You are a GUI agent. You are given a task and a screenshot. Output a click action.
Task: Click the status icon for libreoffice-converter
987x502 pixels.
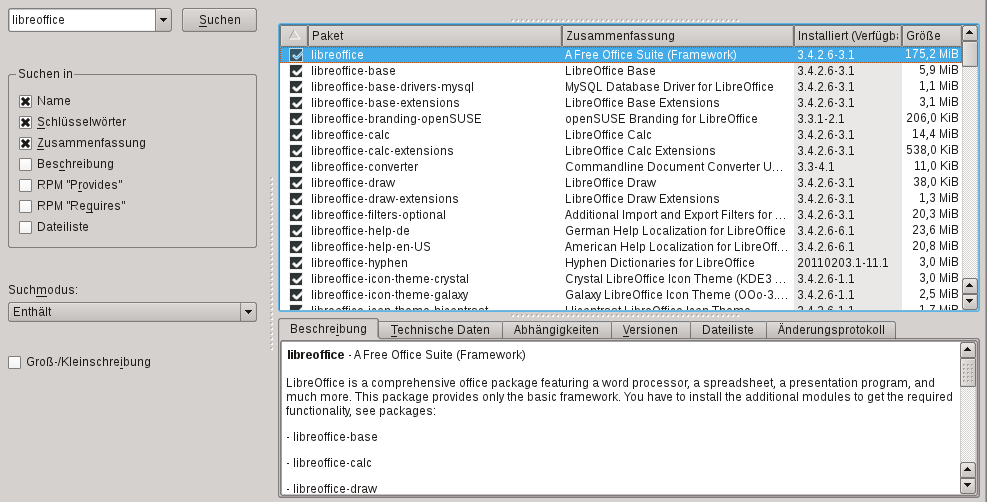pyautogui.click(x=296, y=167)
